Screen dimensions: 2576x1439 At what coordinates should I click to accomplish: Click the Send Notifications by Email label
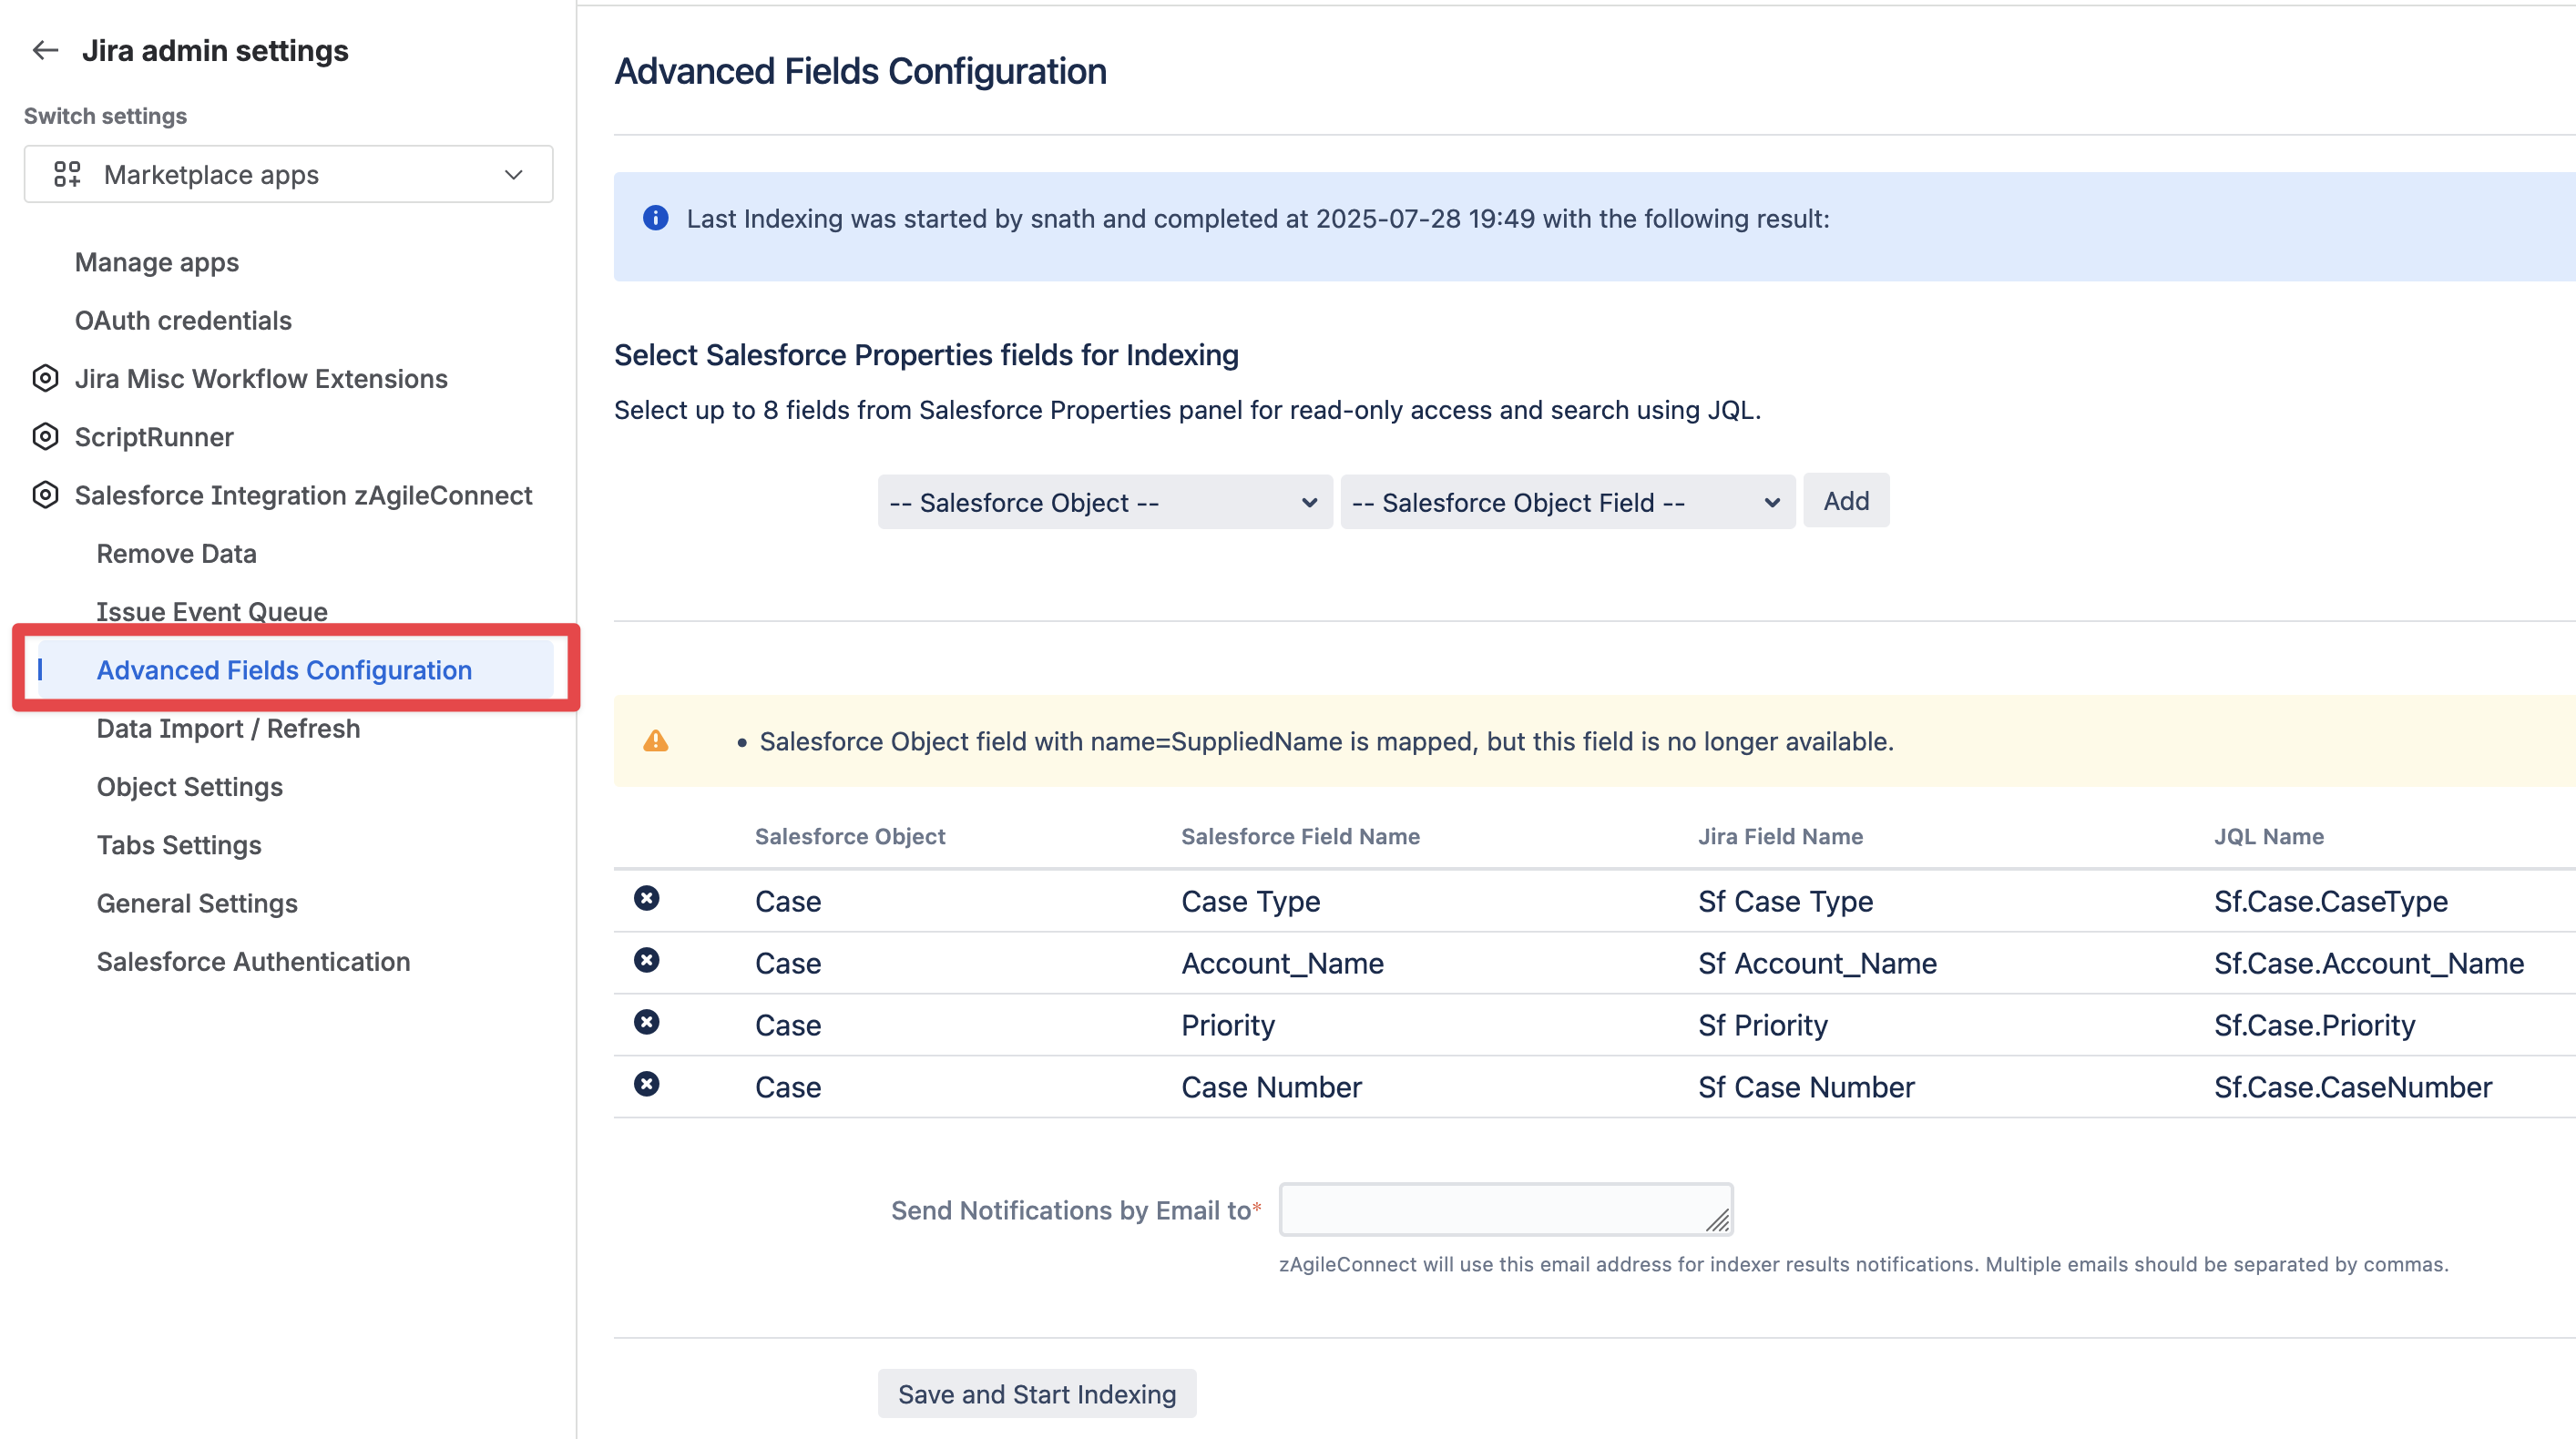pos(1076,1210)
